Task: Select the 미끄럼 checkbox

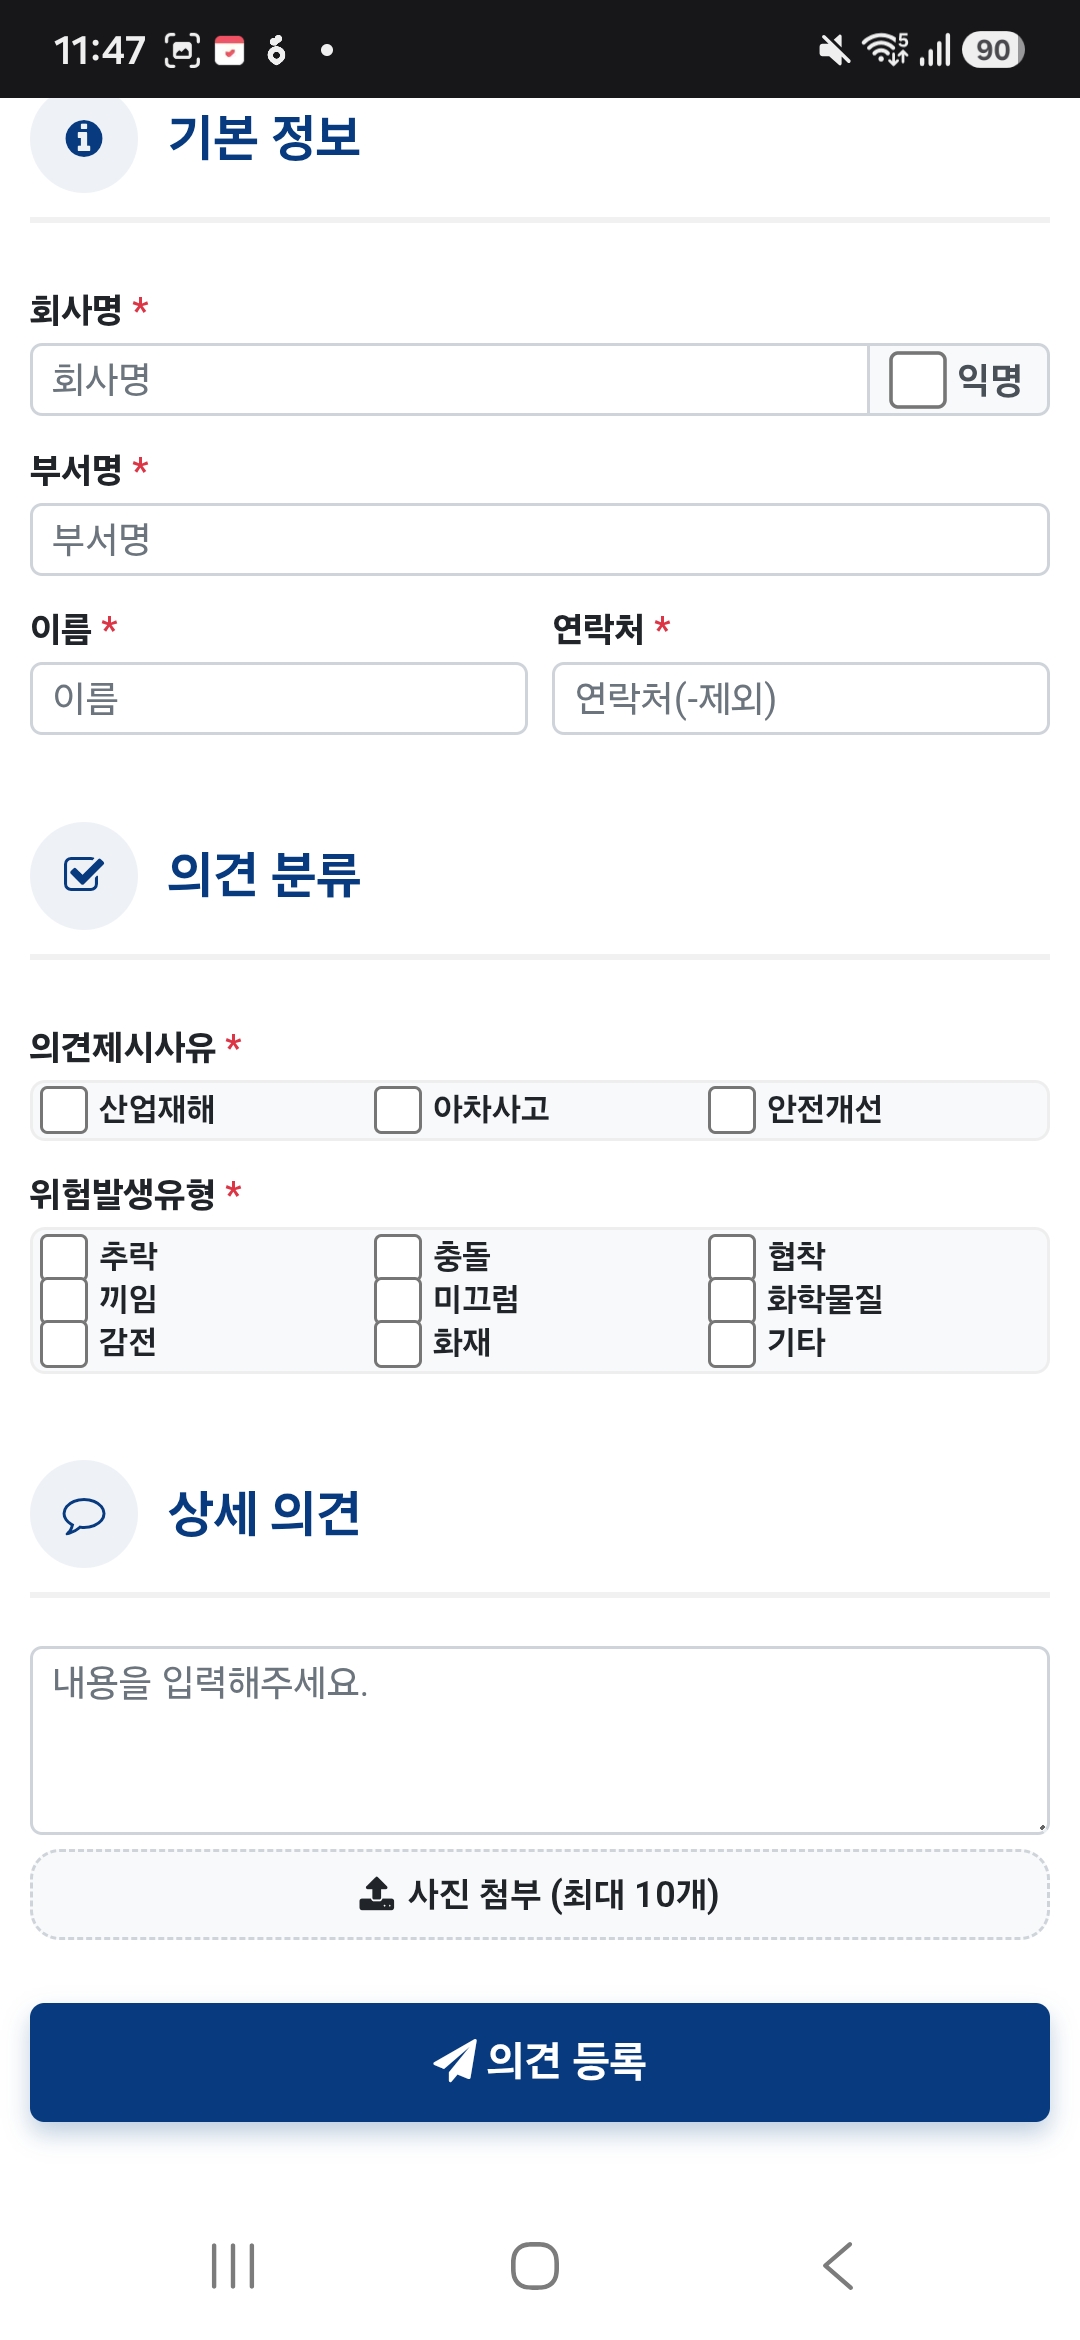Action: 397,1299
